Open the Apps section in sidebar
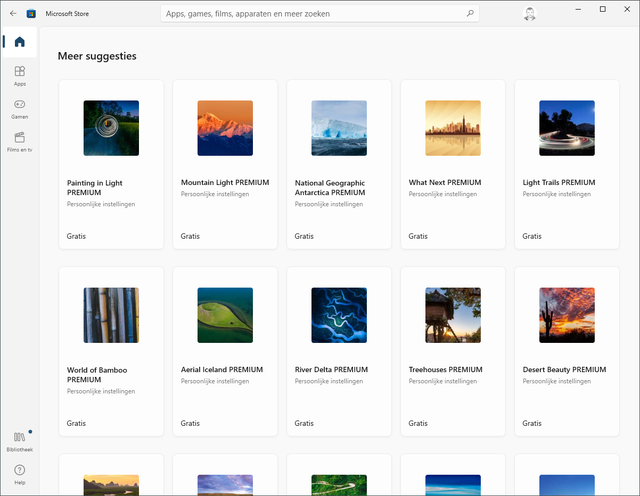The image size is (640, 496). point(19,76)
